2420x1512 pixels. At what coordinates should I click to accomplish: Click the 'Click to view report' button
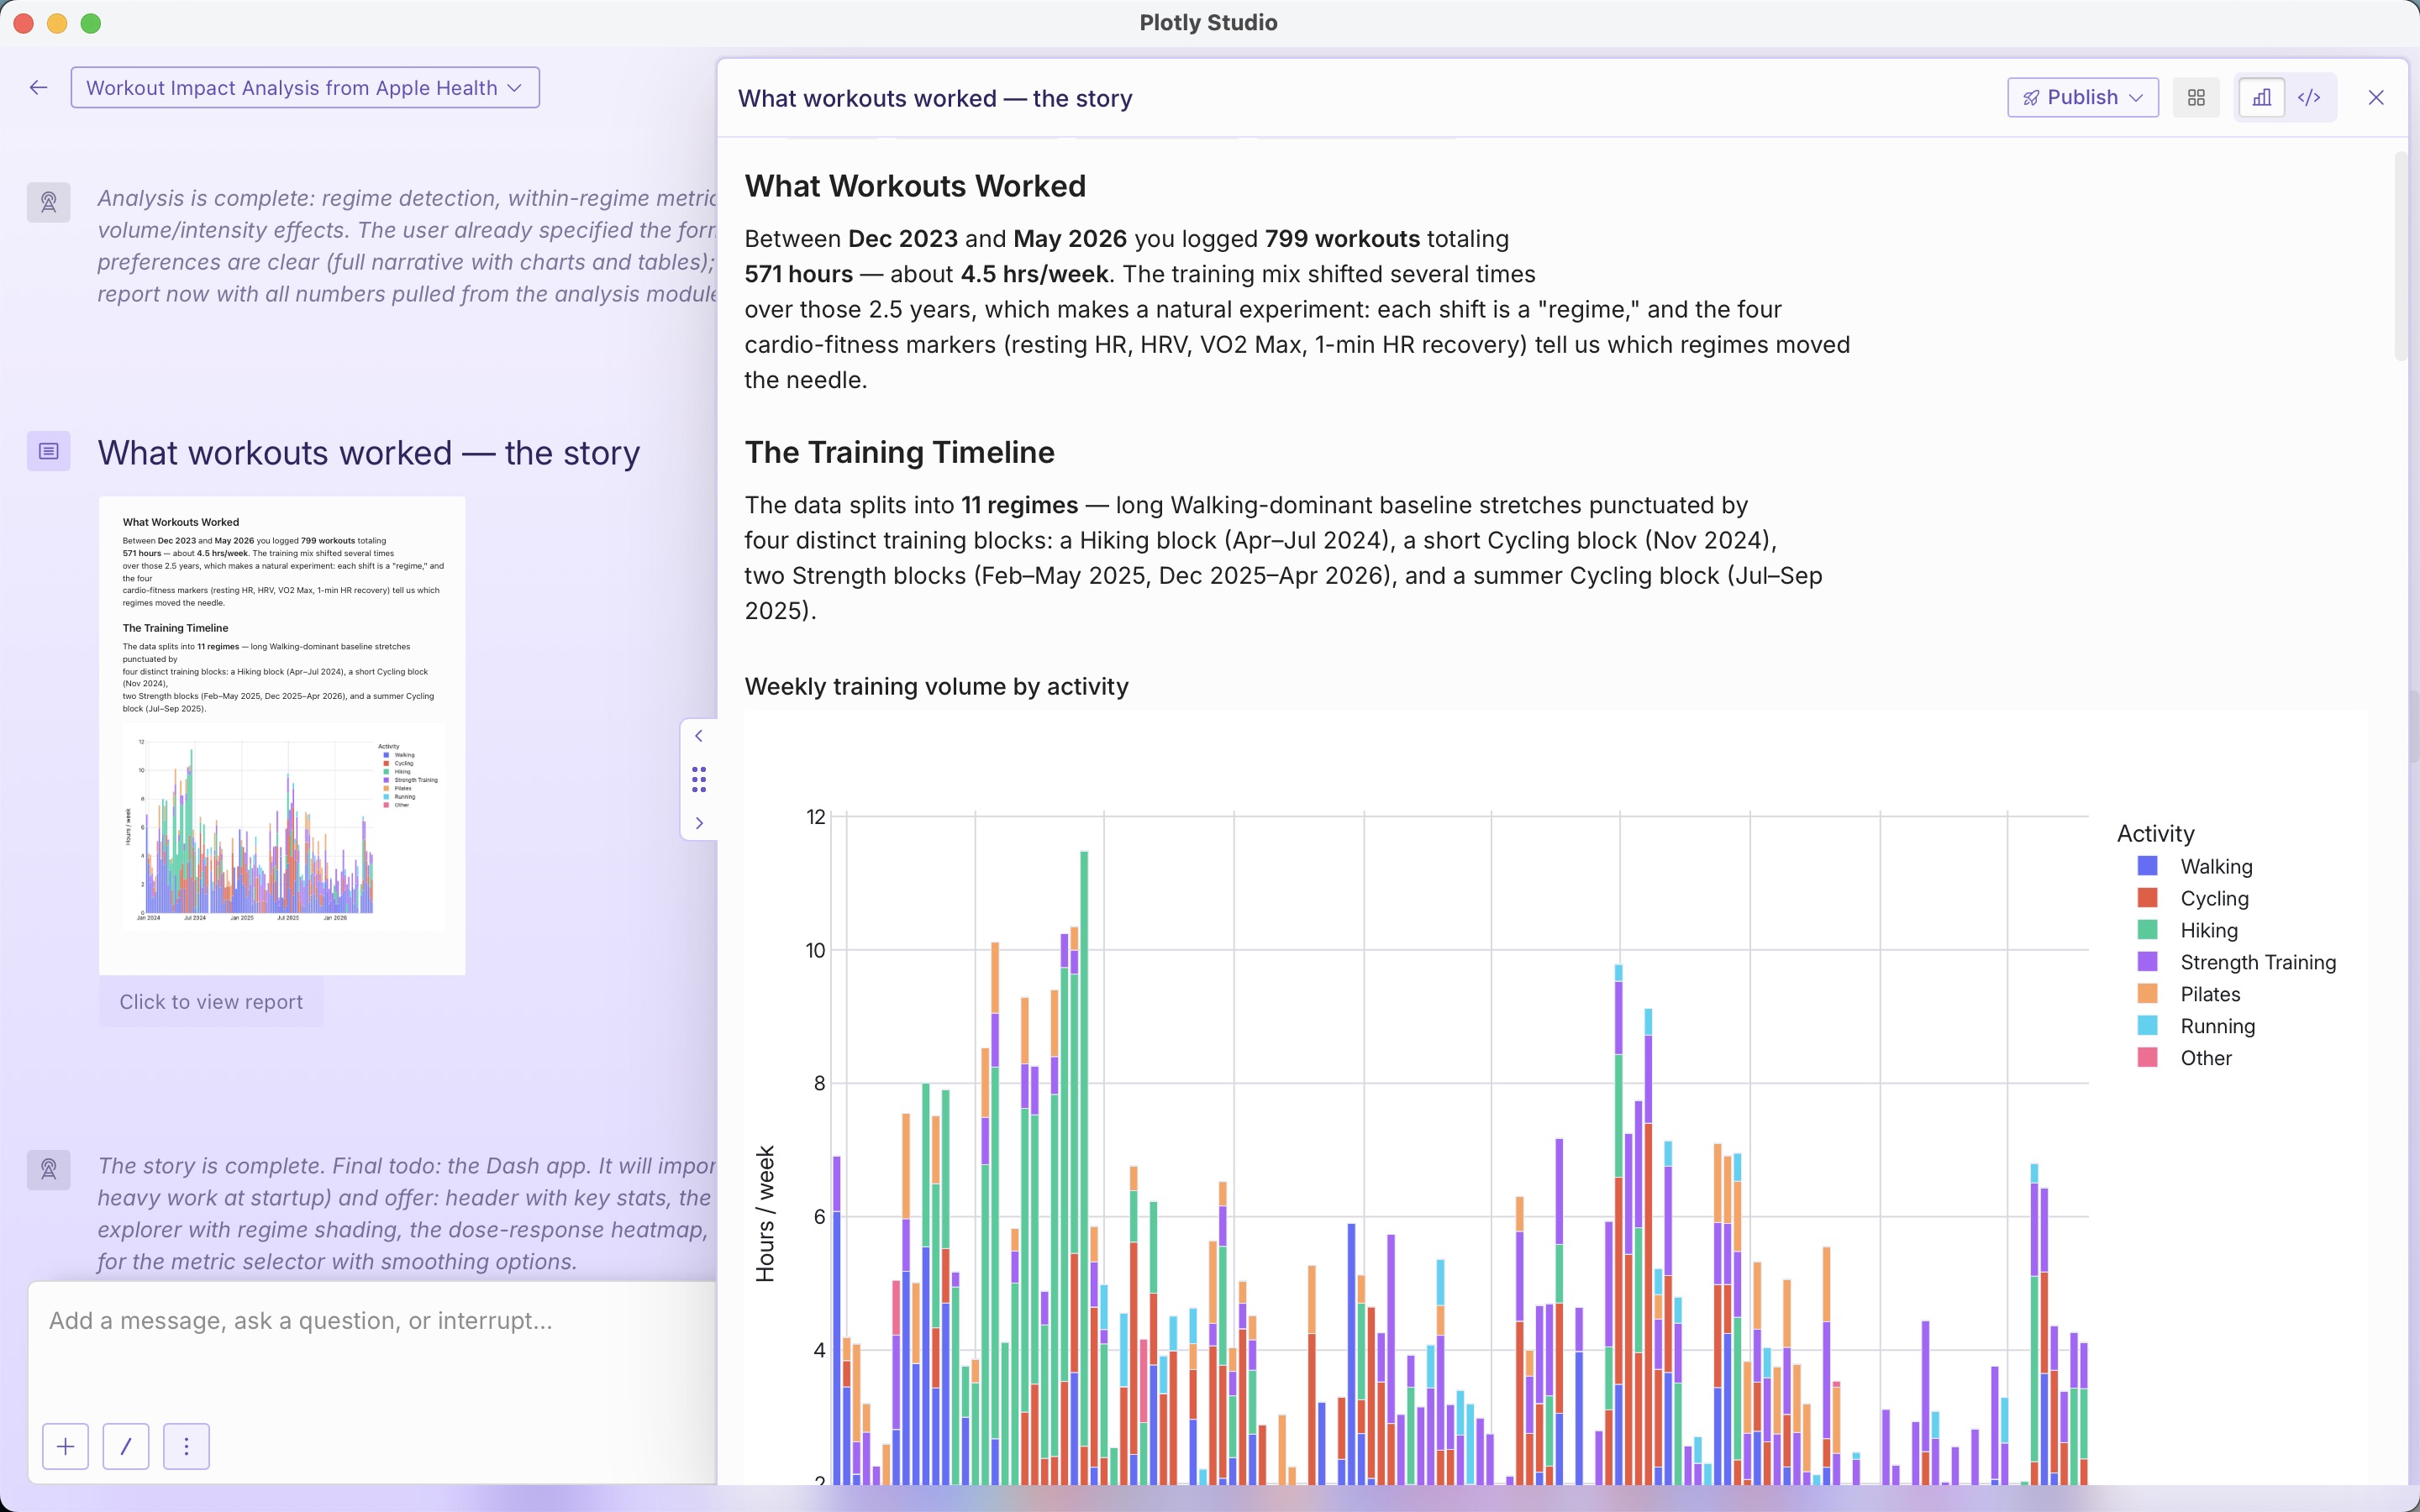click(211, 1002)
